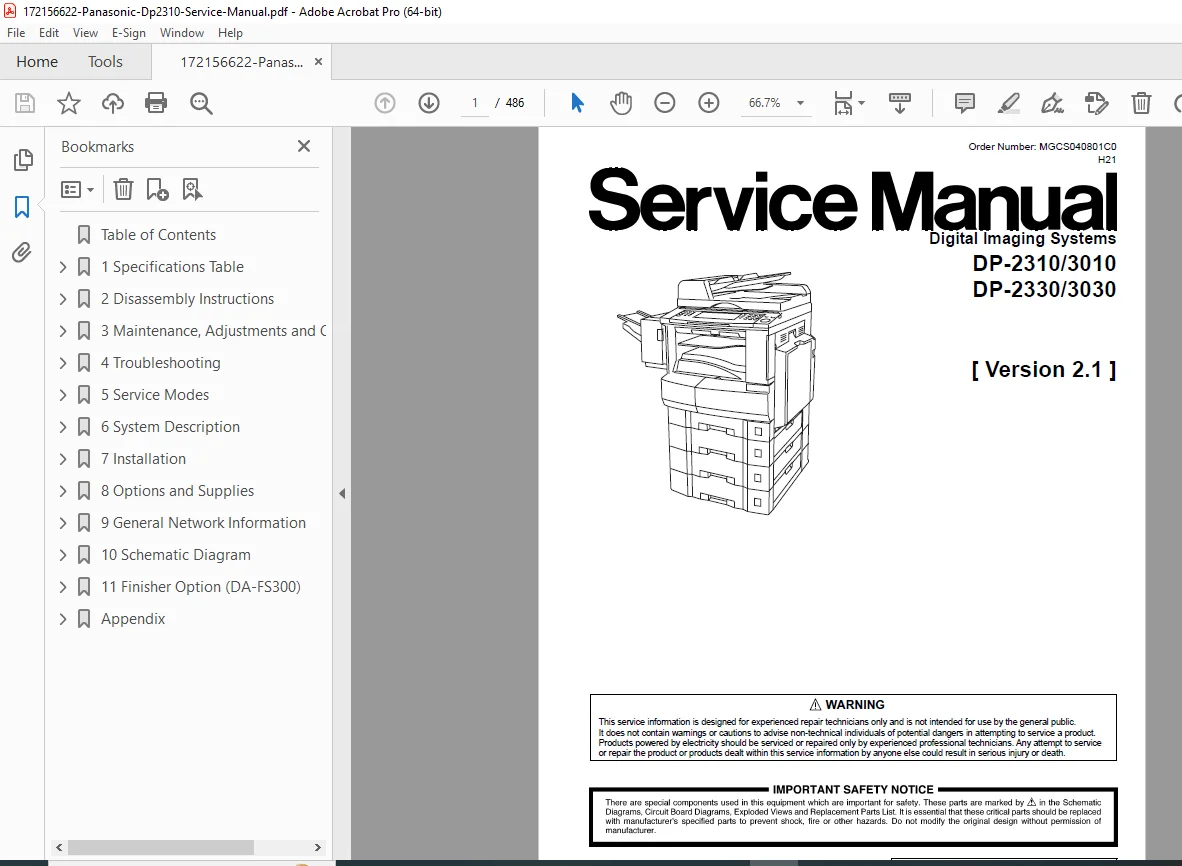Delete selected bookmark trash icon
Screen dimensions: 1182x866
124,189
